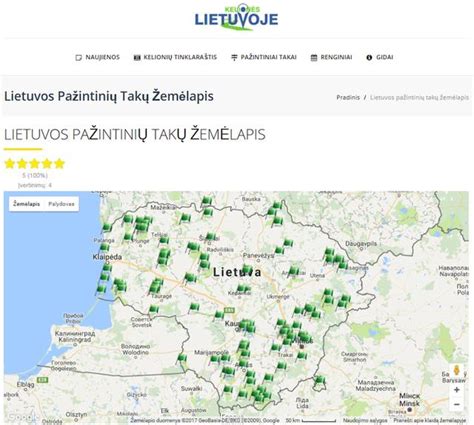This screenshot has height=425, width=474.
Task: Click the Keliones Lietuvoje logo
Action: click(x=236, y=18)
